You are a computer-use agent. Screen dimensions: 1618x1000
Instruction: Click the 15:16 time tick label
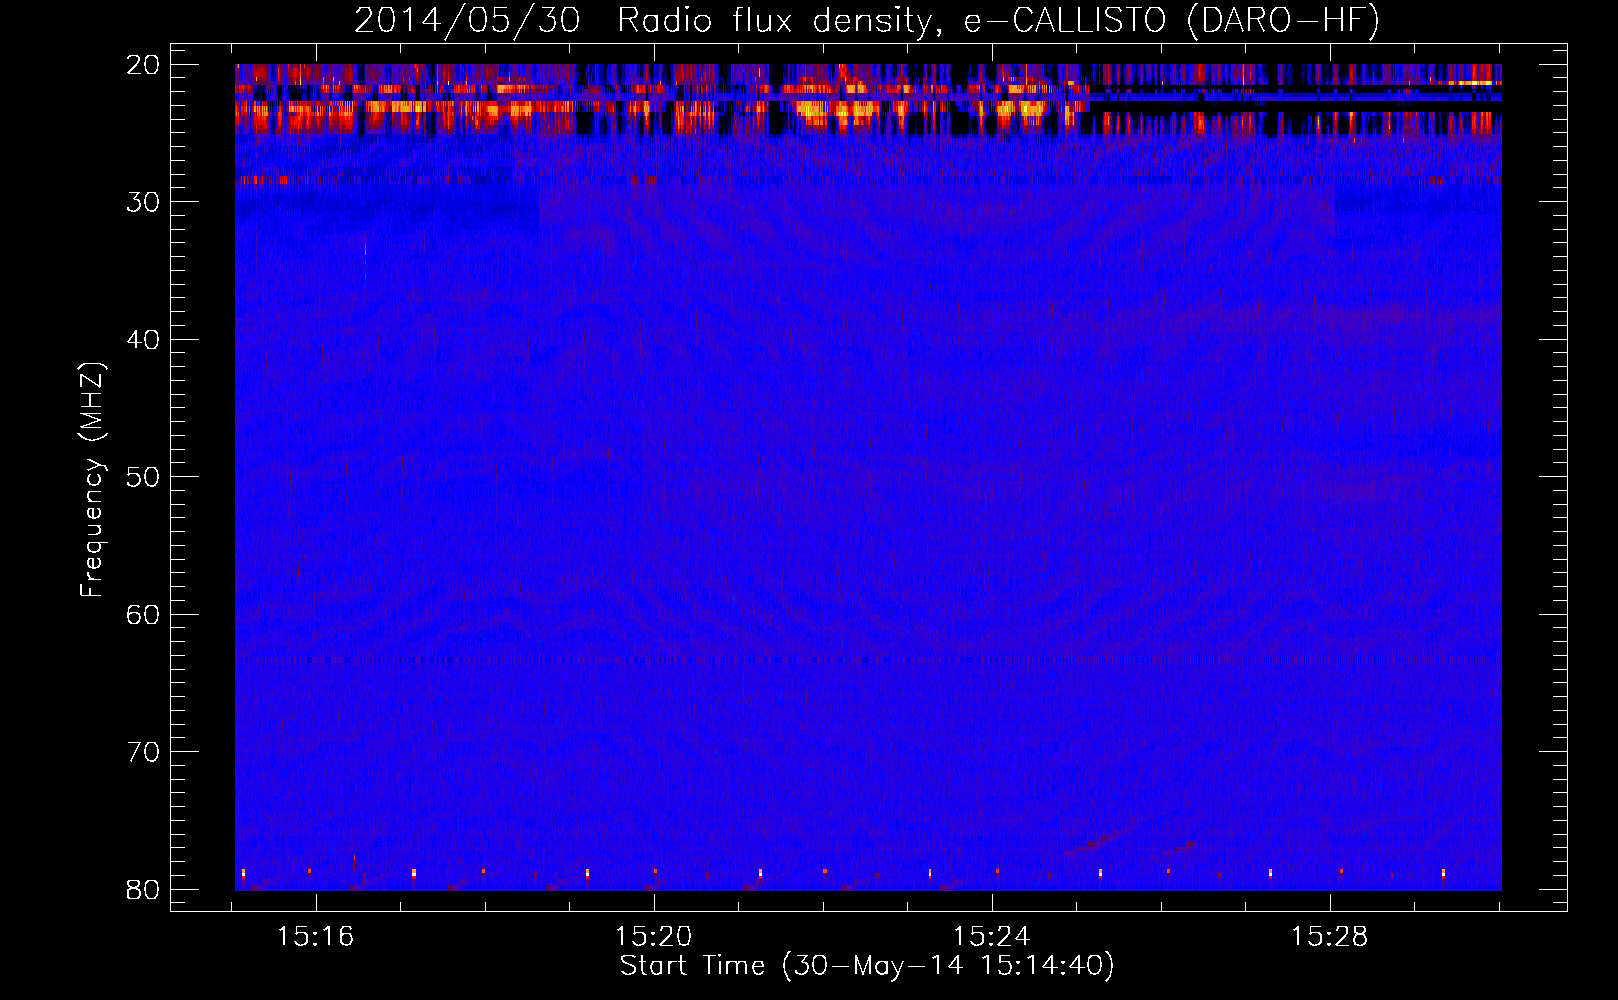tap(316, 937)
